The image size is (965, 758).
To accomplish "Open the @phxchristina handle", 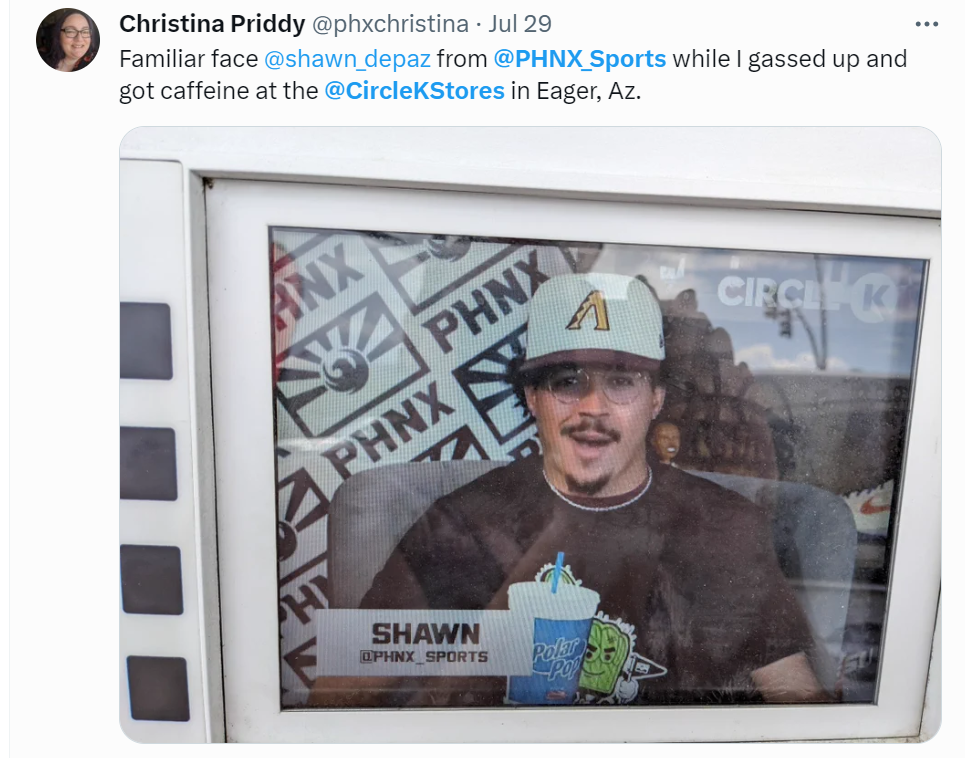I will (390, 24).
